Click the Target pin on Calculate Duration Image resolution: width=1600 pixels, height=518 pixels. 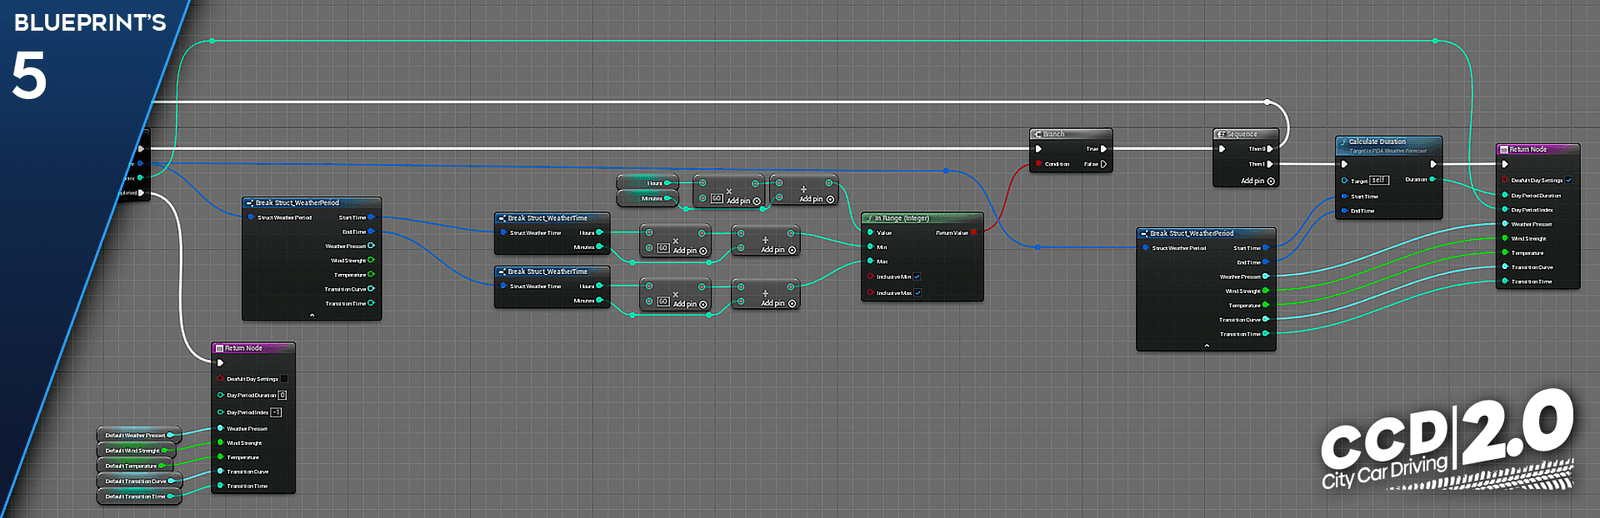click(1345, 181)
